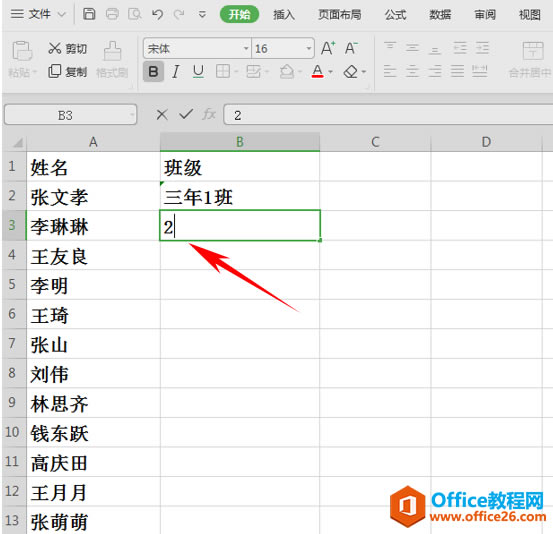Open the font name 宋体 dropdown
This screenshot has height=534, width=553.
tap(246, 48)
